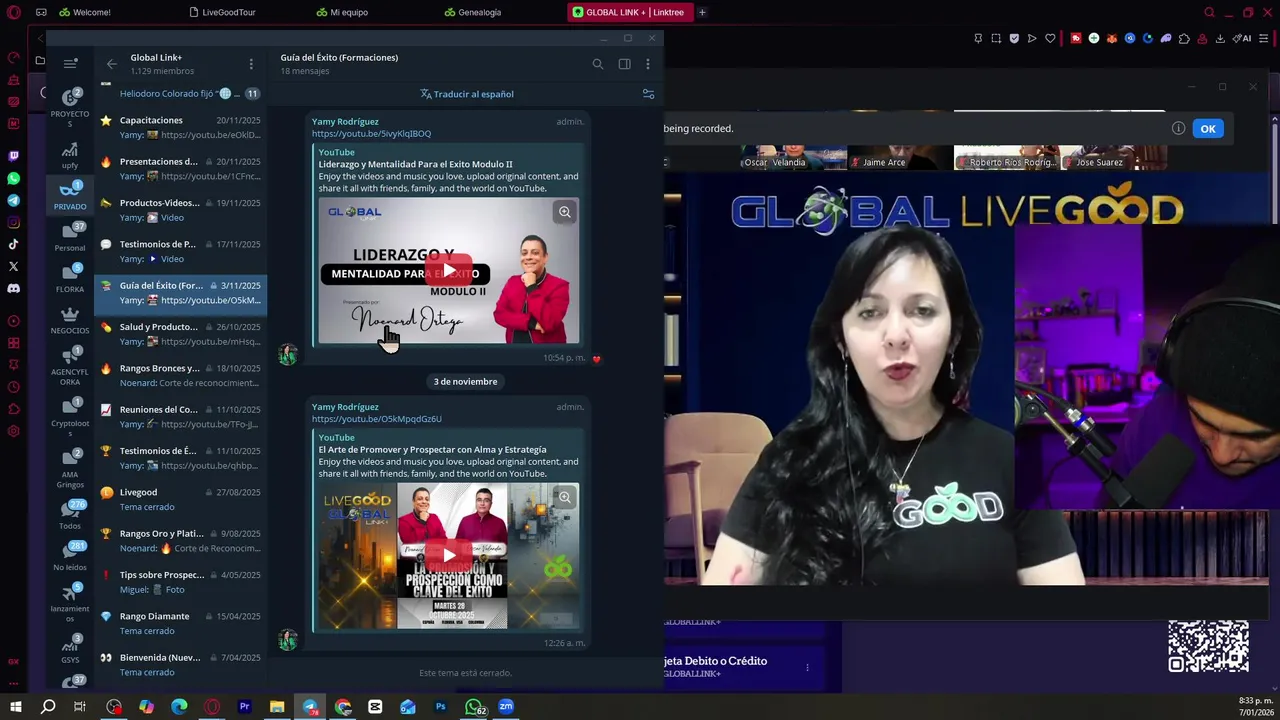Open the PROYECTOS chat folder
The width and height of the screenshot is (1280, 720).
click(70, 104)
